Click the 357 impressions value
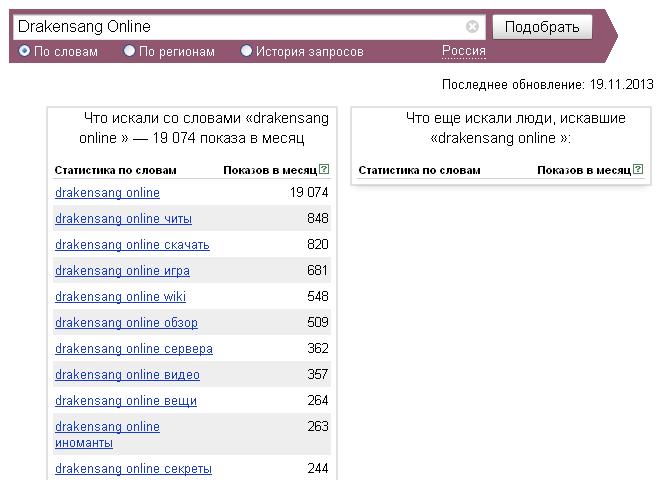Image resolution: width=661 pixels, height=480 pixels. click(318, 374)
